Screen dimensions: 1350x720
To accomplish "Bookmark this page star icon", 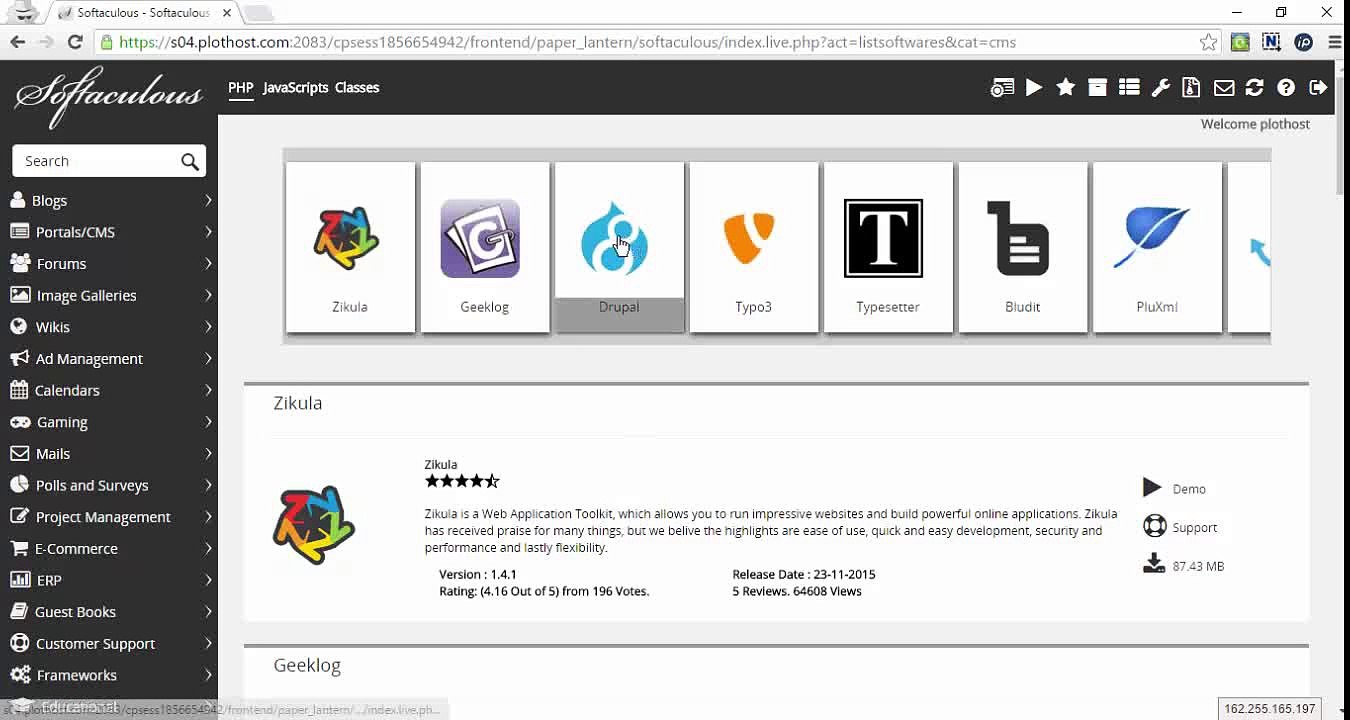I will [1209, 42].
